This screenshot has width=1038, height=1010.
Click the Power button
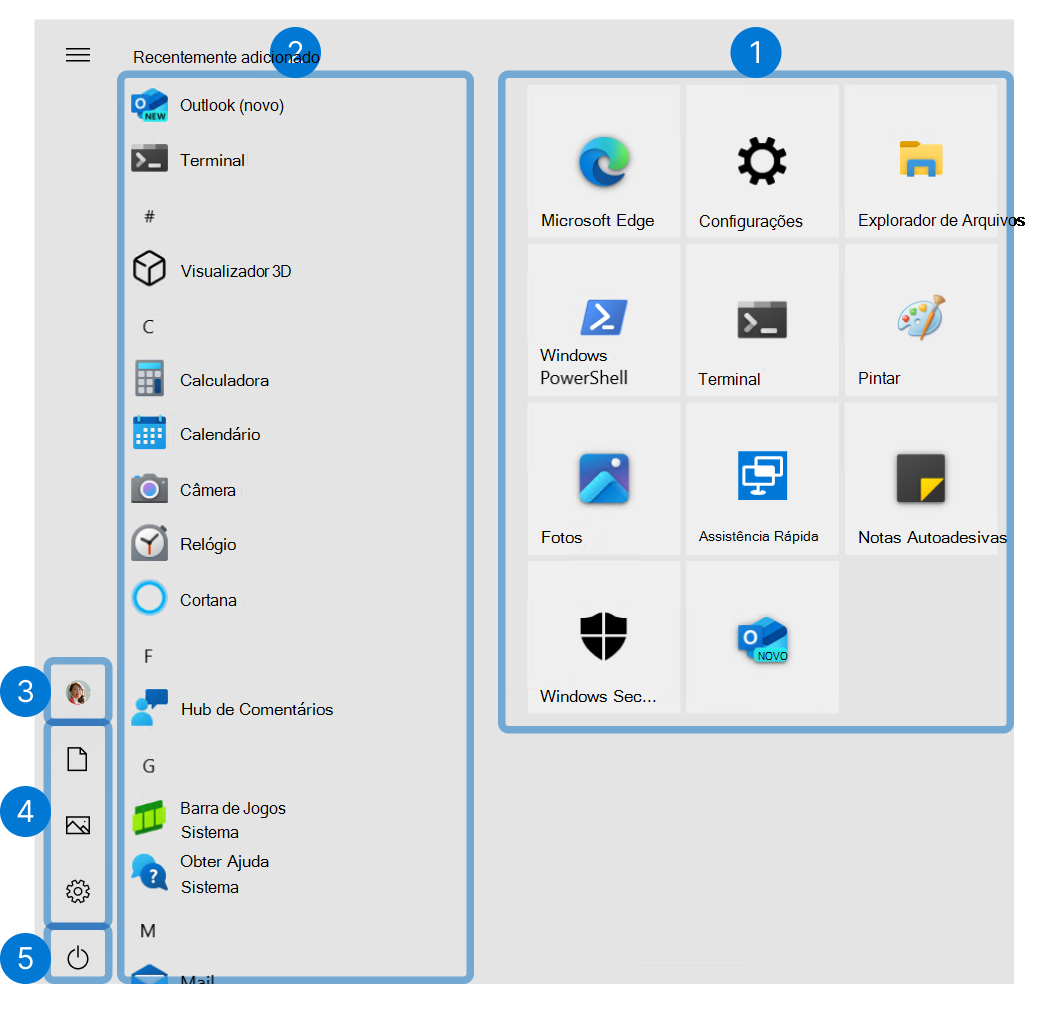[77, 957]
